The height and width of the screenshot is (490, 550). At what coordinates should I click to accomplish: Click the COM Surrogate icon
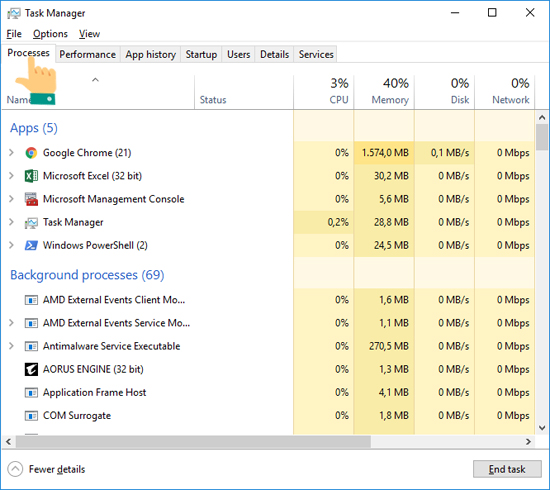click(31, 416)
